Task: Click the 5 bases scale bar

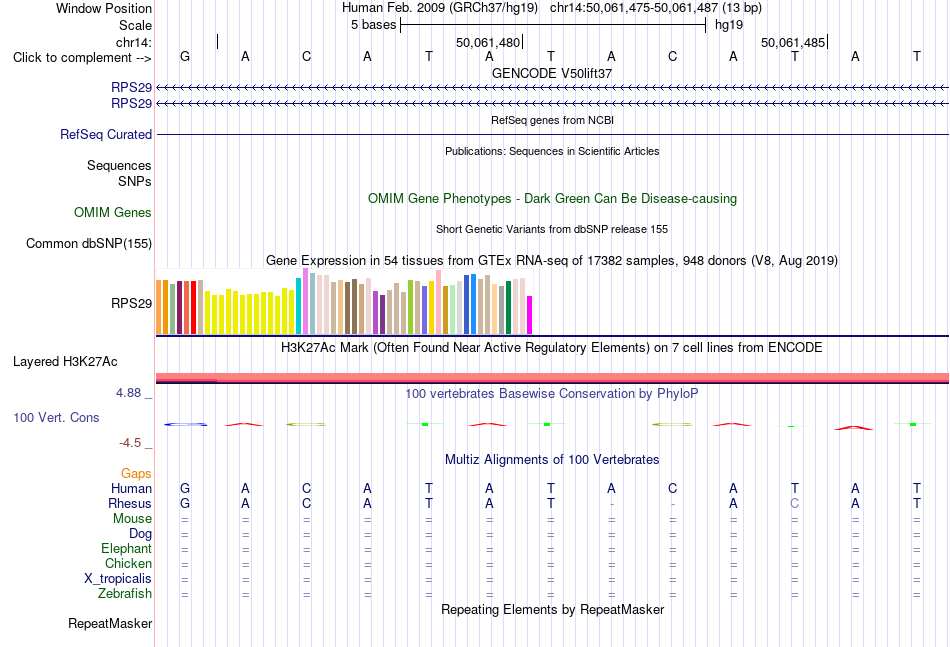Action: (553, 25)
